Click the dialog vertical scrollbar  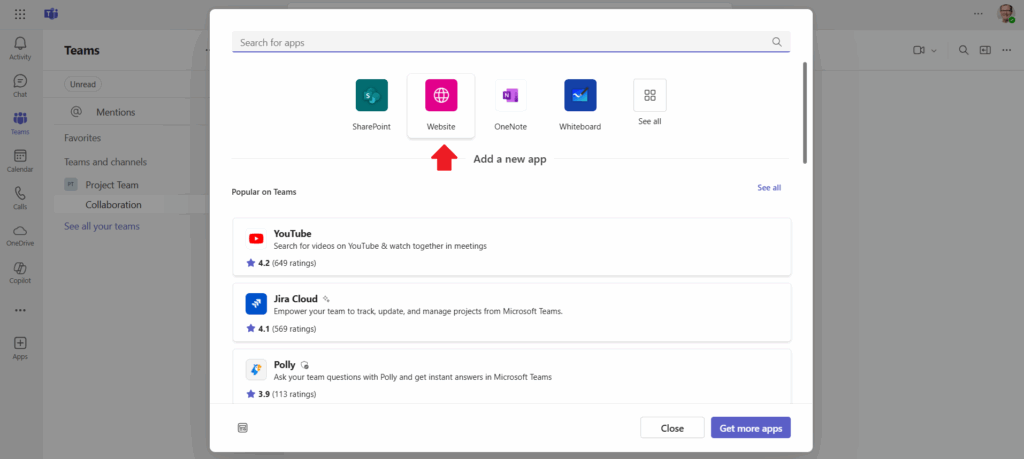(805, 112)
